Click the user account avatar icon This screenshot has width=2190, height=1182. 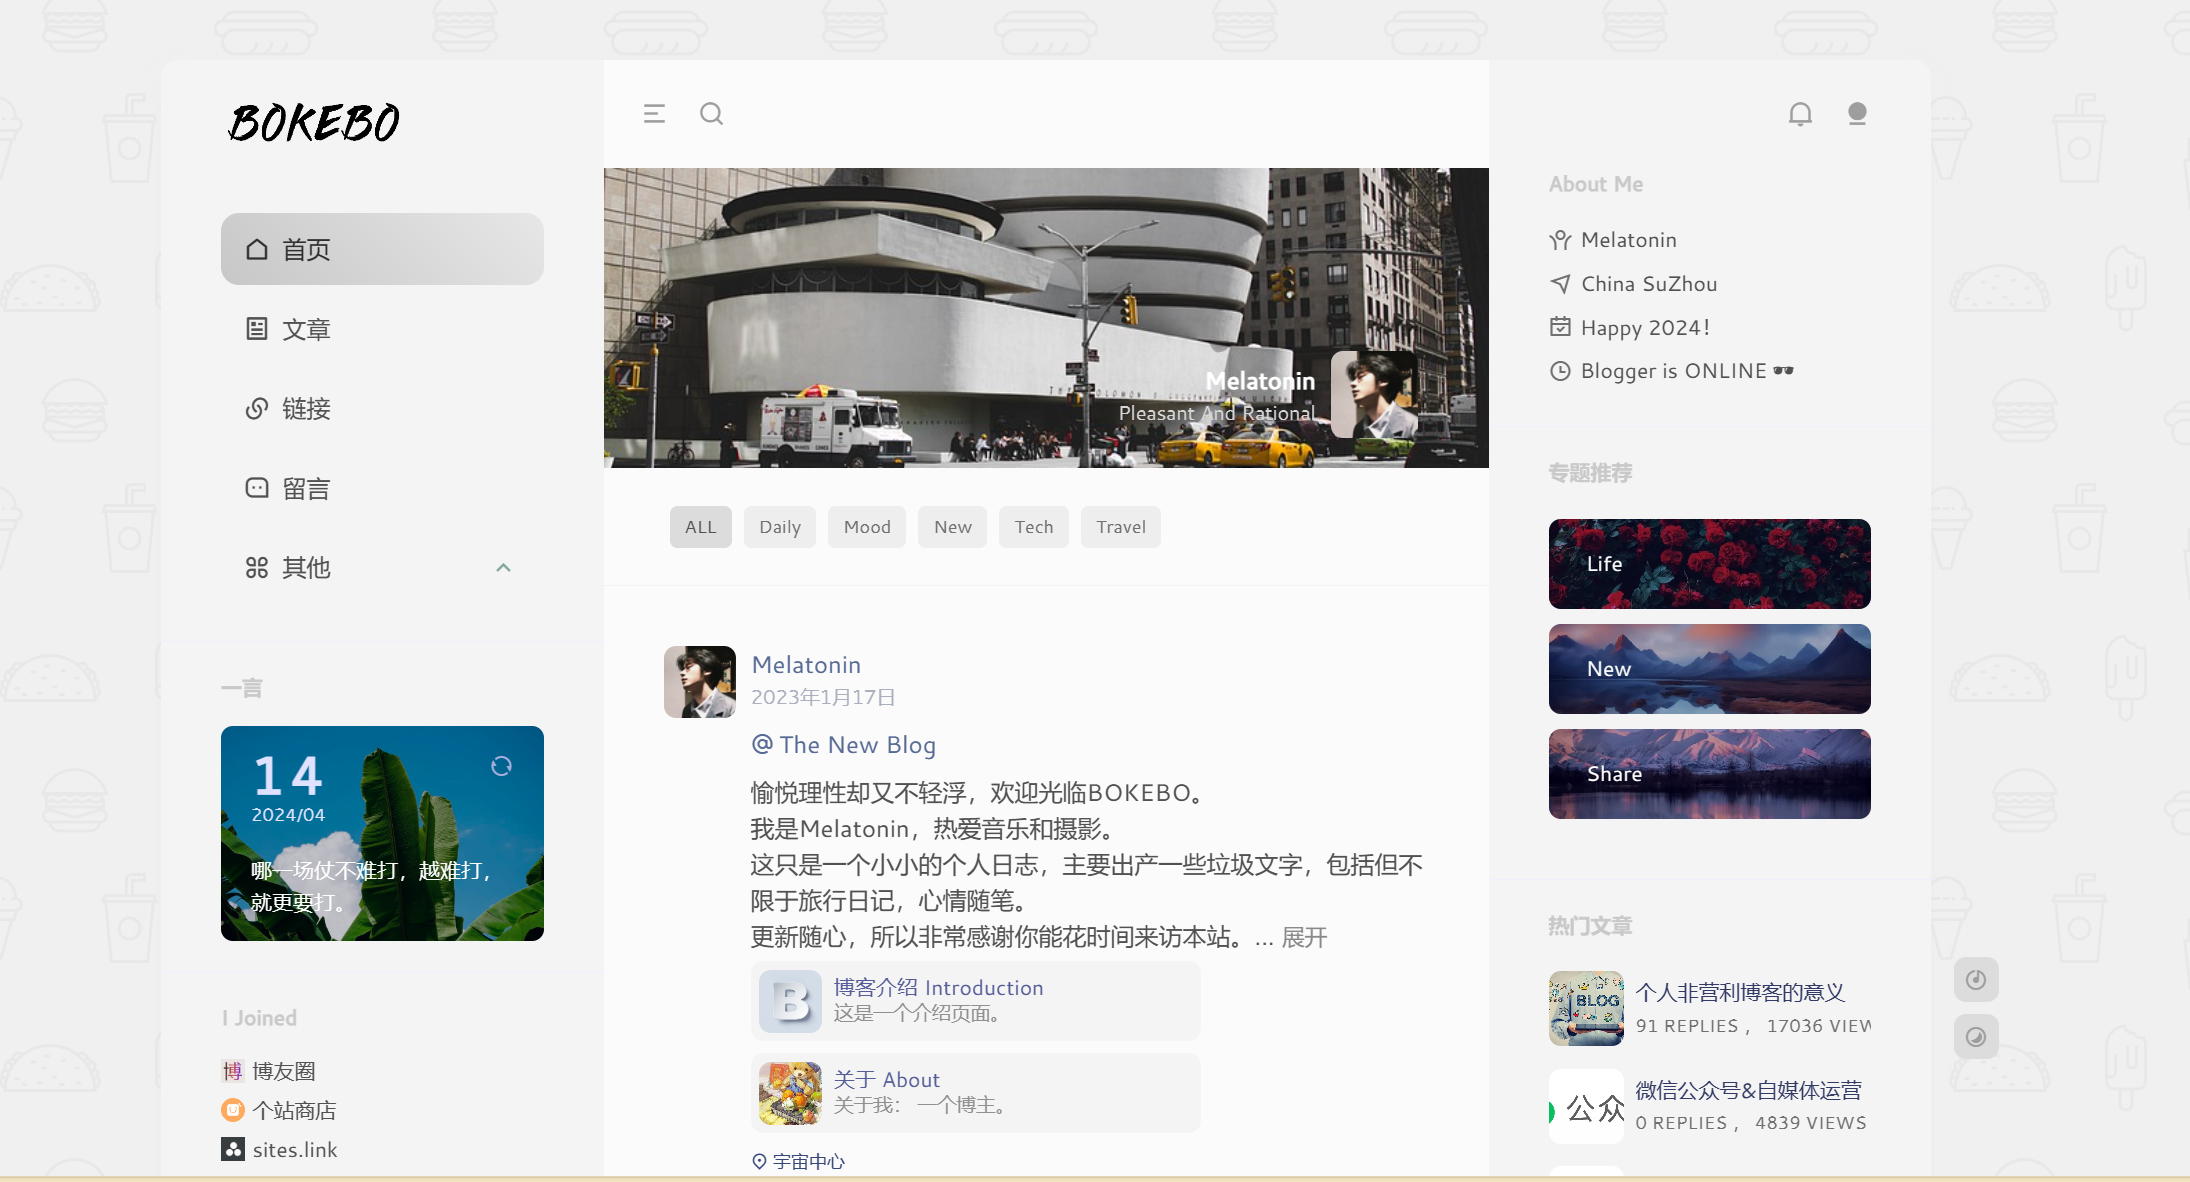tap(1857, 114)
